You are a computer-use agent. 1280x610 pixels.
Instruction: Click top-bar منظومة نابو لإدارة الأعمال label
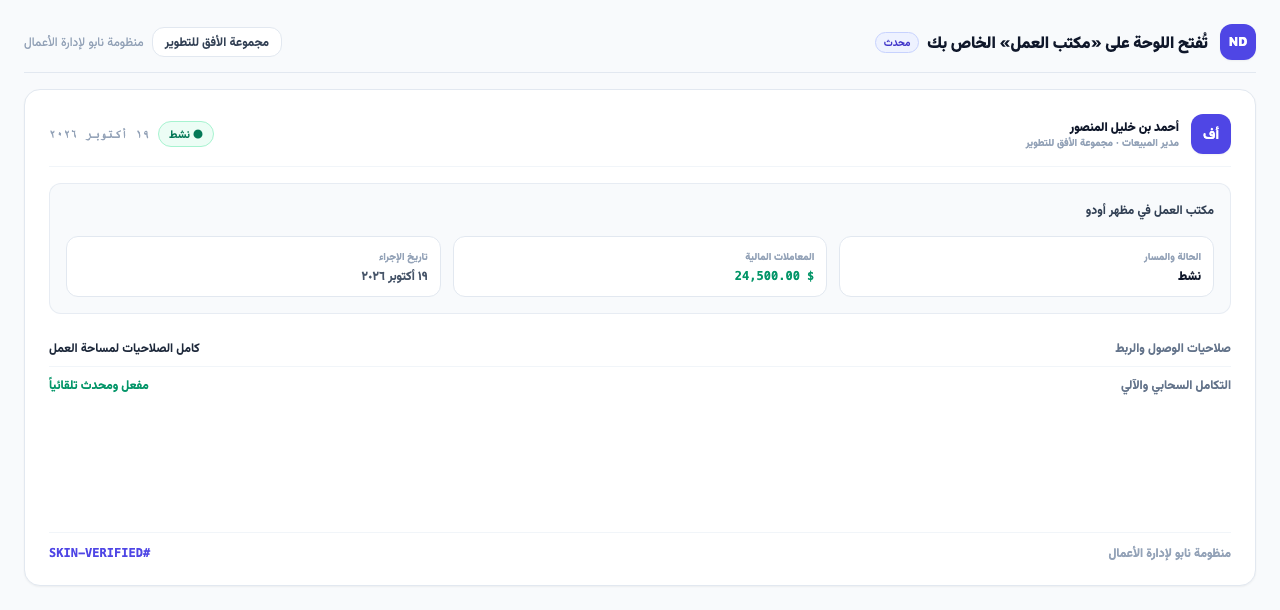84,42
